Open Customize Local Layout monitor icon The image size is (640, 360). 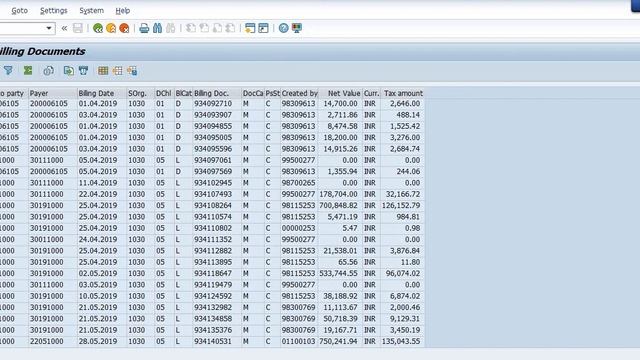297,28
